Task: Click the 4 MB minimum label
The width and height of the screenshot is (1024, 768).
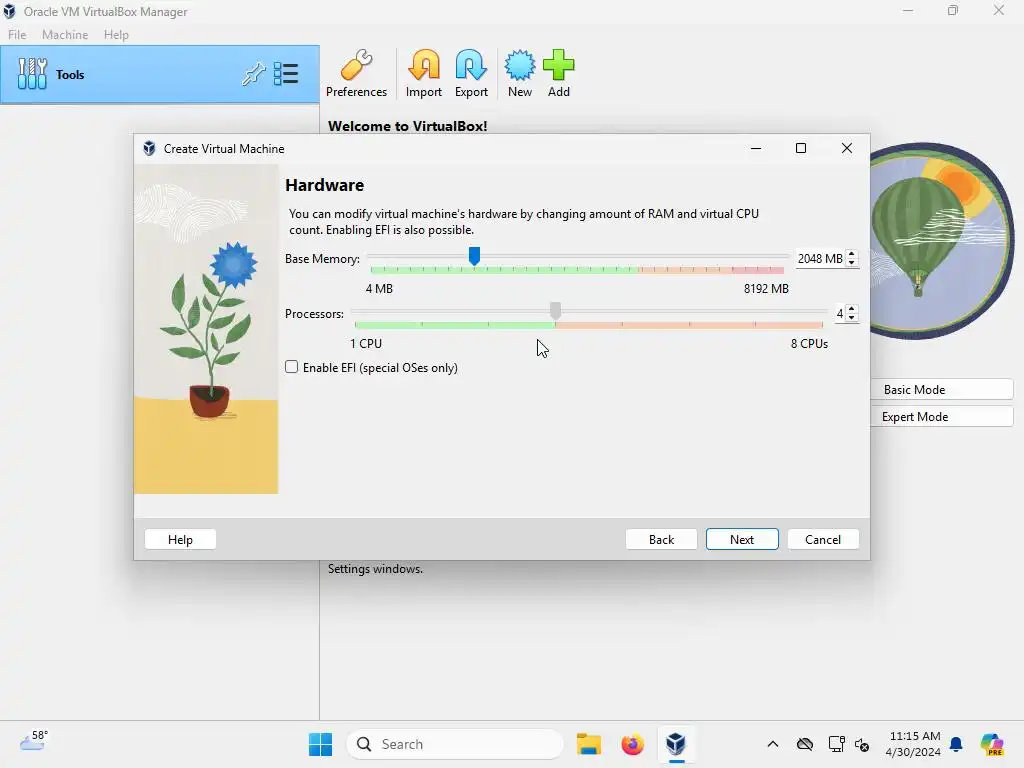Action: pos(379,289)
